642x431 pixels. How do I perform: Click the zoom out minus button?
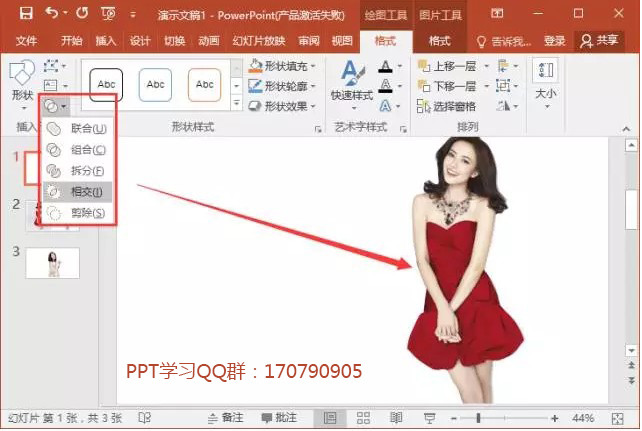tap(454, 418)
